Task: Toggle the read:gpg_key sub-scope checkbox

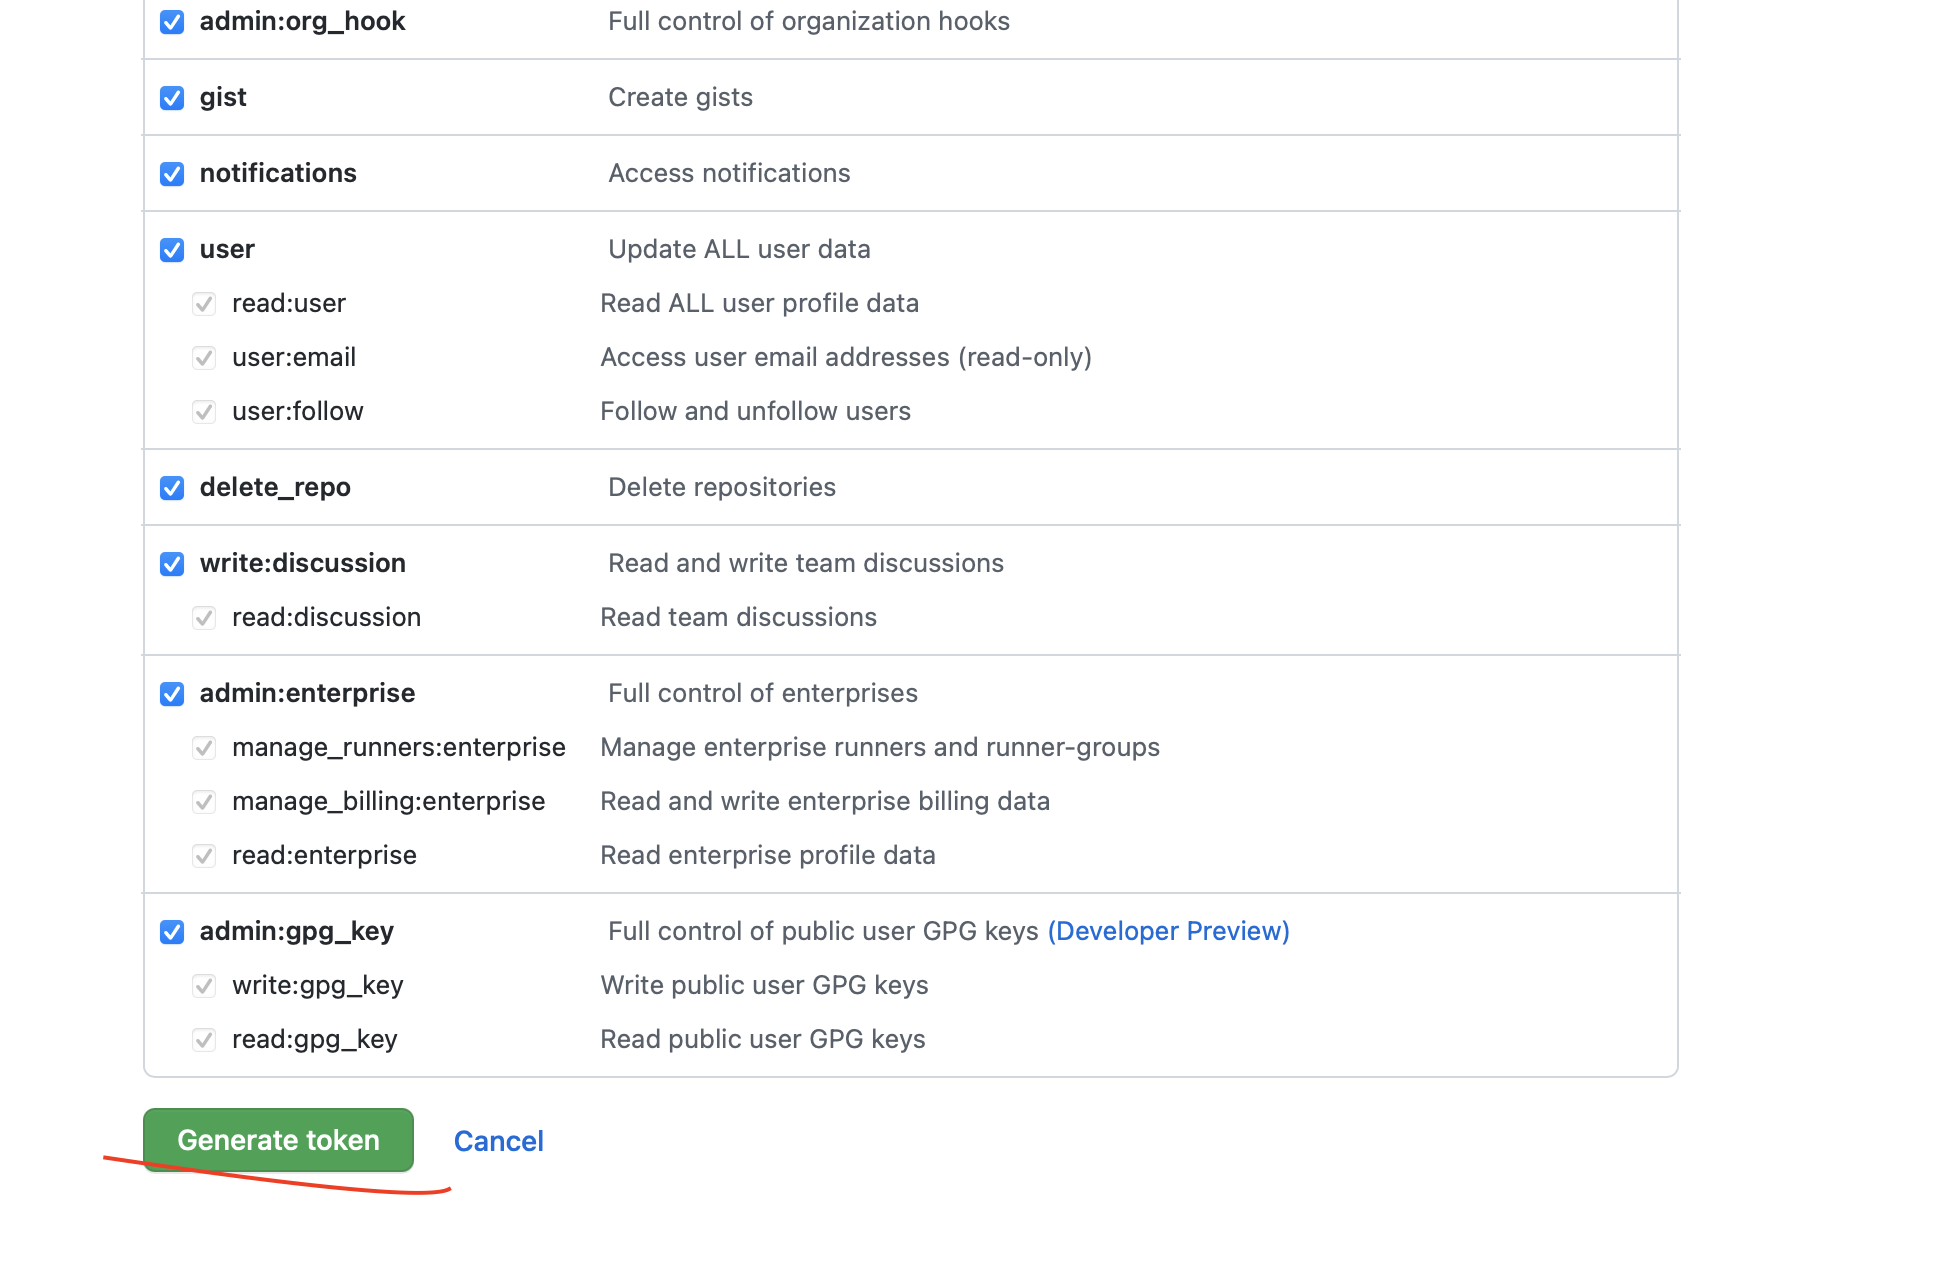Action: click(x=204, y=1040)
